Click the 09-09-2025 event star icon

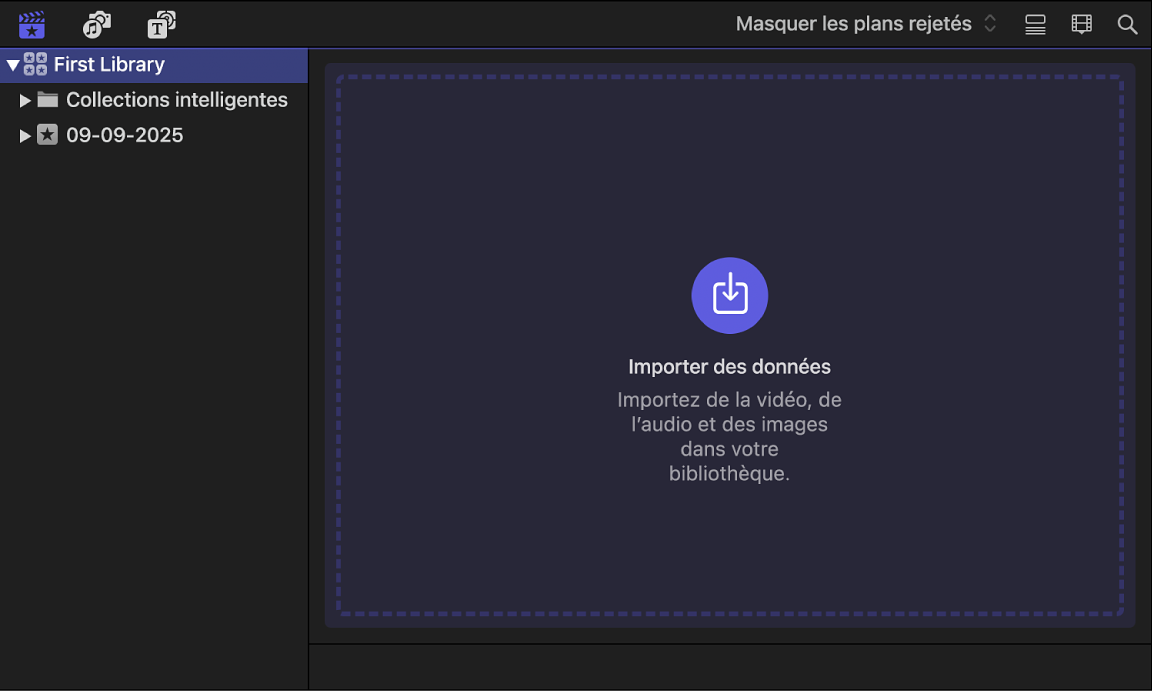pos(47,135)
